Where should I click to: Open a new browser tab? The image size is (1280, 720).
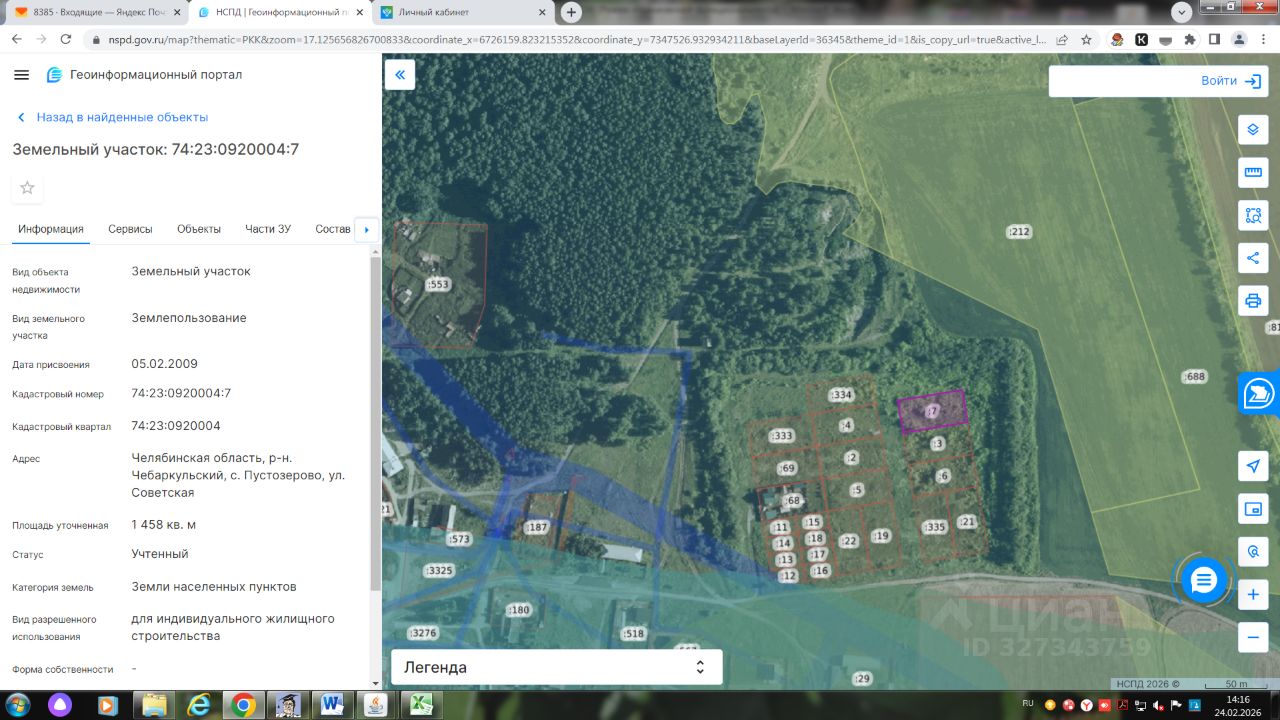pyautogui.click(x=571, y=12)
